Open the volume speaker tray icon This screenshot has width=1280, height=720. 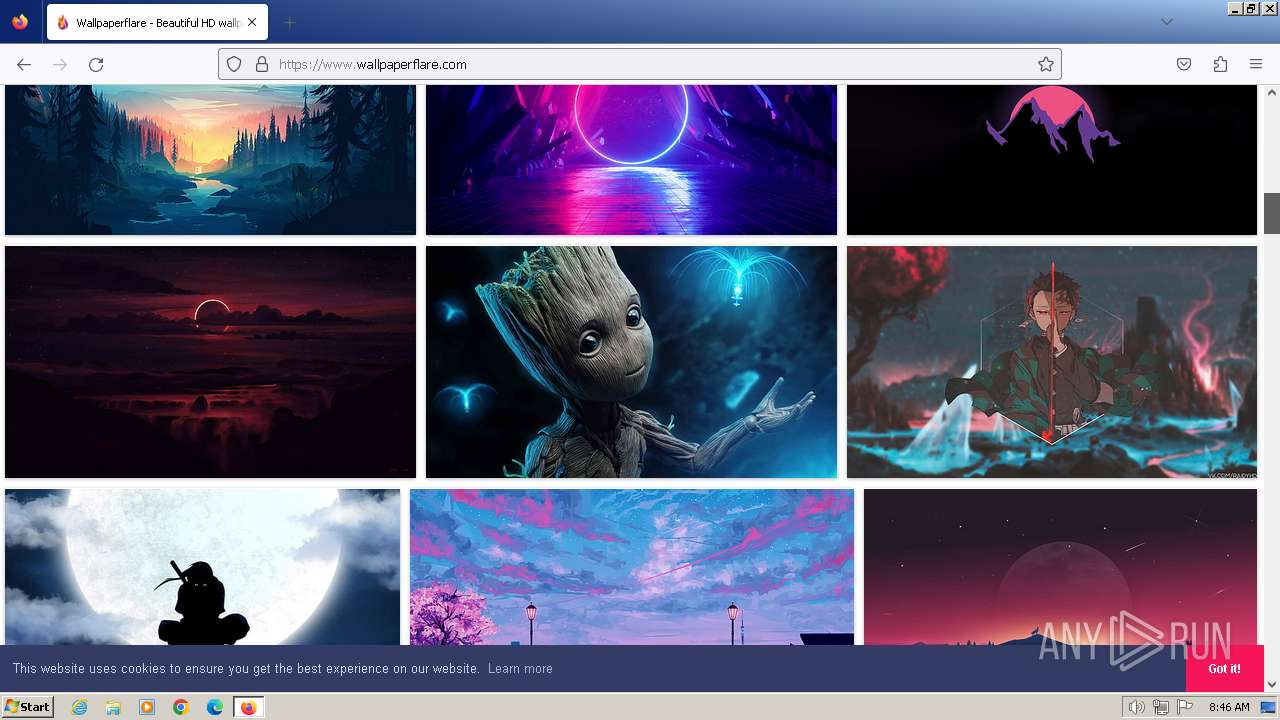(1136, 707)
